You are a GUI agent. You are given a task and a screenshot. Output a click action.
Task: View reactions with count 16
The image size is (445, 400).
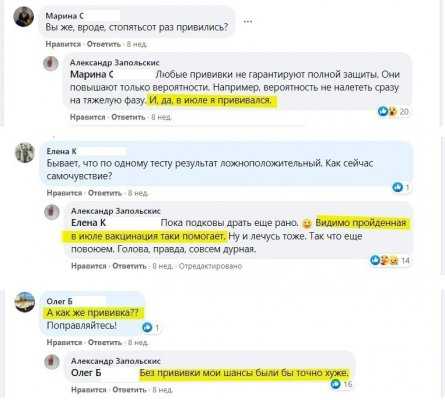(x=341, y=384)
